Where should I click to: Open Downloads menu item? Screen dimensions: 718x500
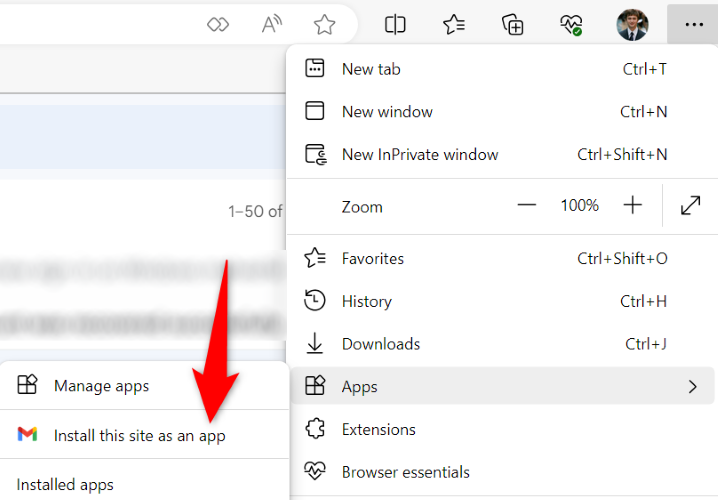point(502,344)
